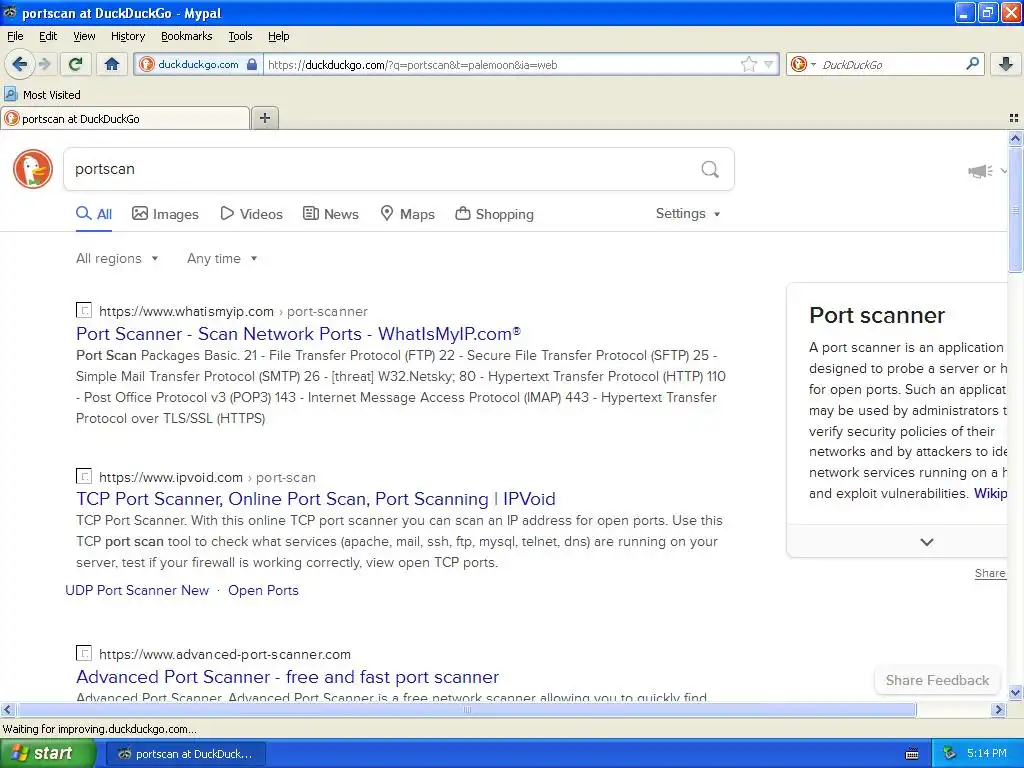Select the portscan at DuckDuckGo tab
Image resolution: width=1024 pixels, height=768 pixels.
[125, 118]
